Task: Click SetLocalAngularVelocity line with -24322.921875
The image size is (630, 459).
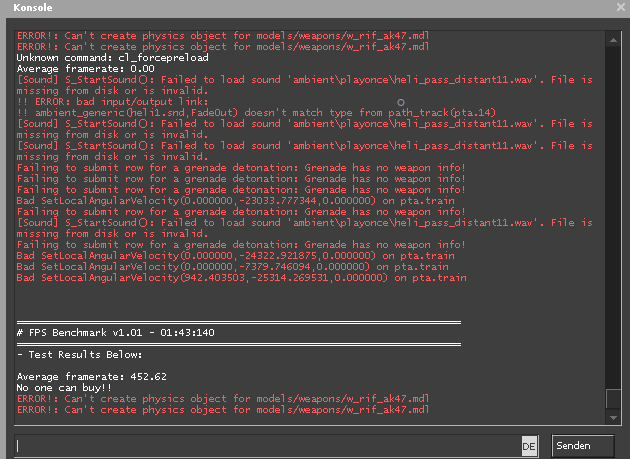Action: pyautogui.click(x=235, y=256)
